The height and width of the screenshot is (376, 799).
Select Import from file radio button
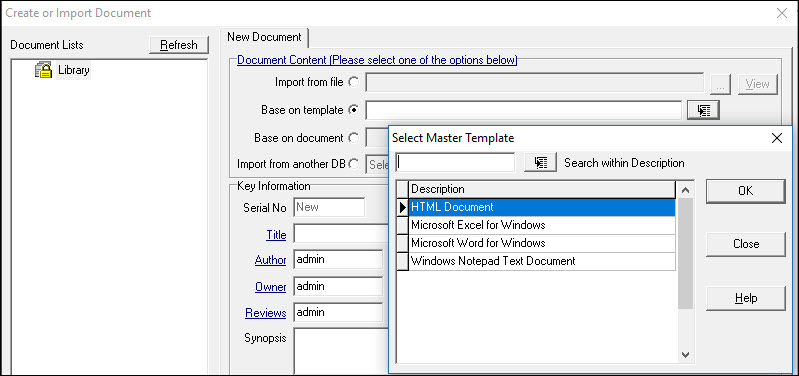point(353,82)
